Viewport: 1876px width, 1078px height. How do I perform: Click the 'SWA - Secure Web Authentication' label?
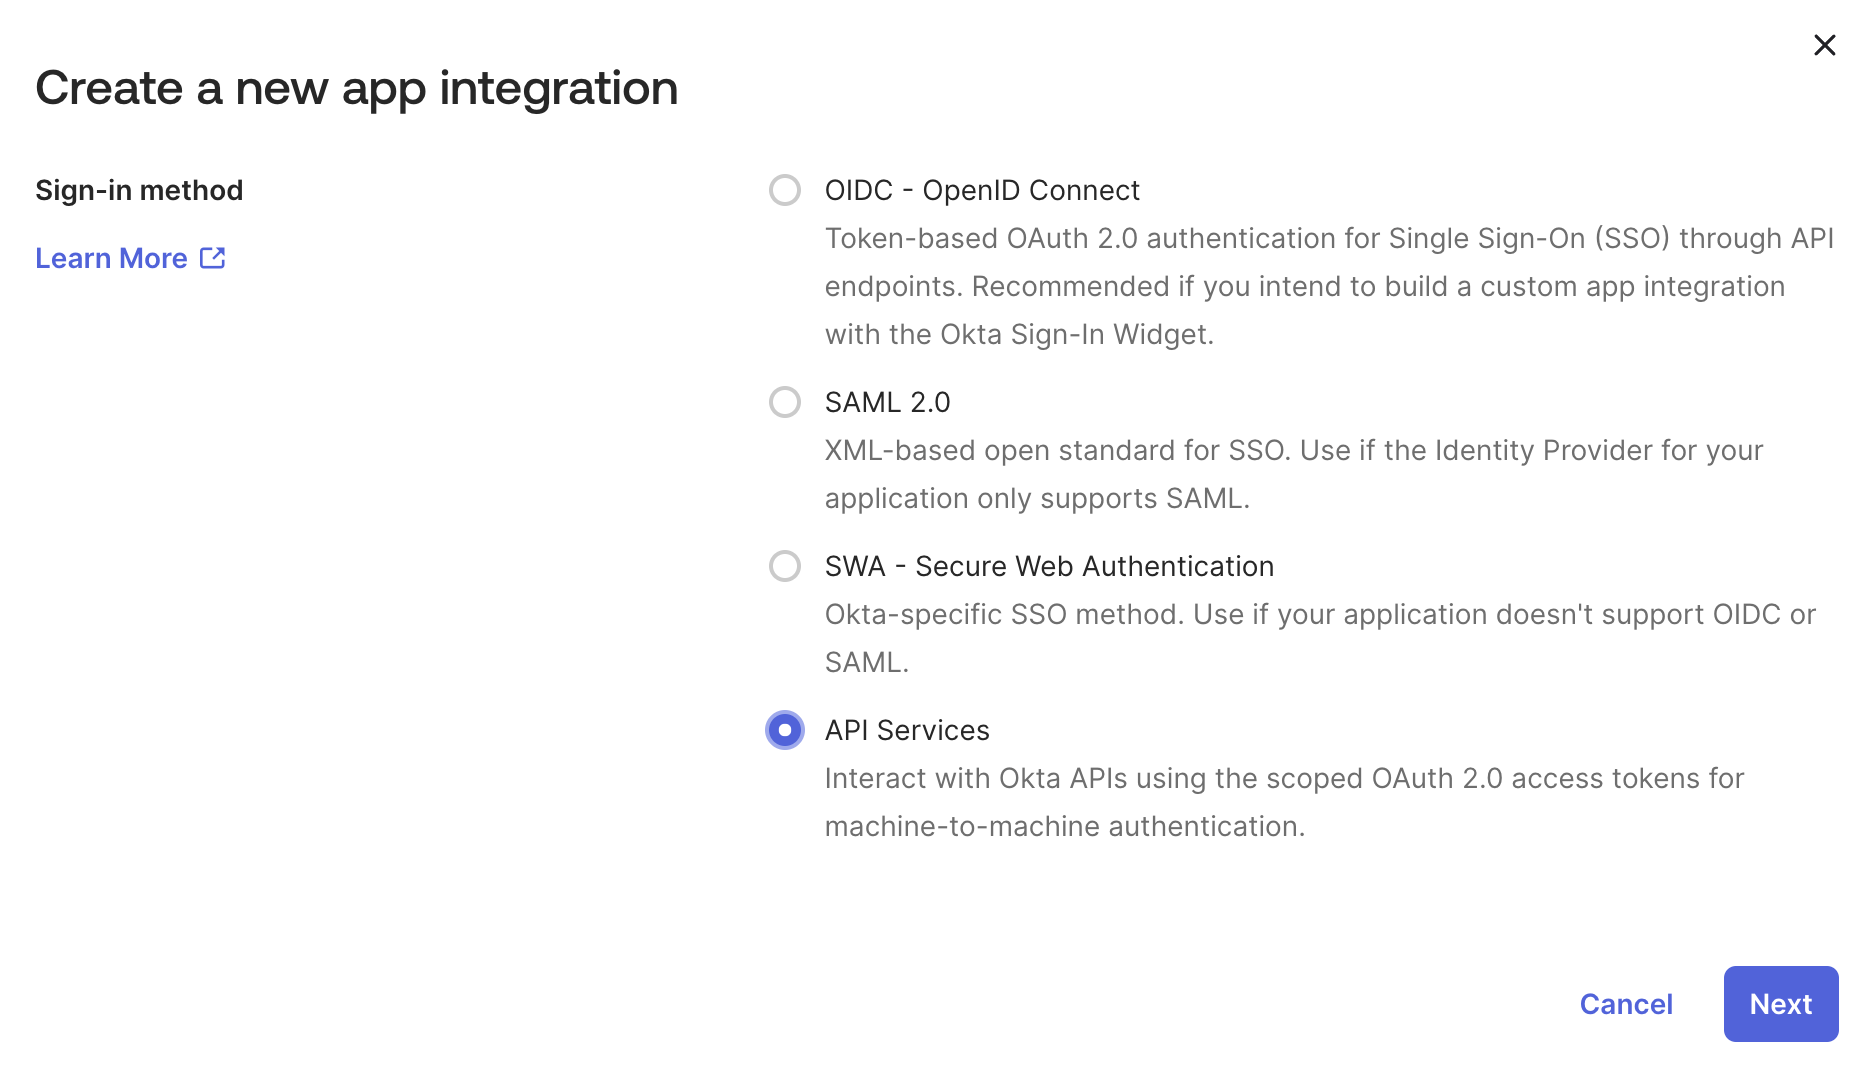tap(1049, 566)
